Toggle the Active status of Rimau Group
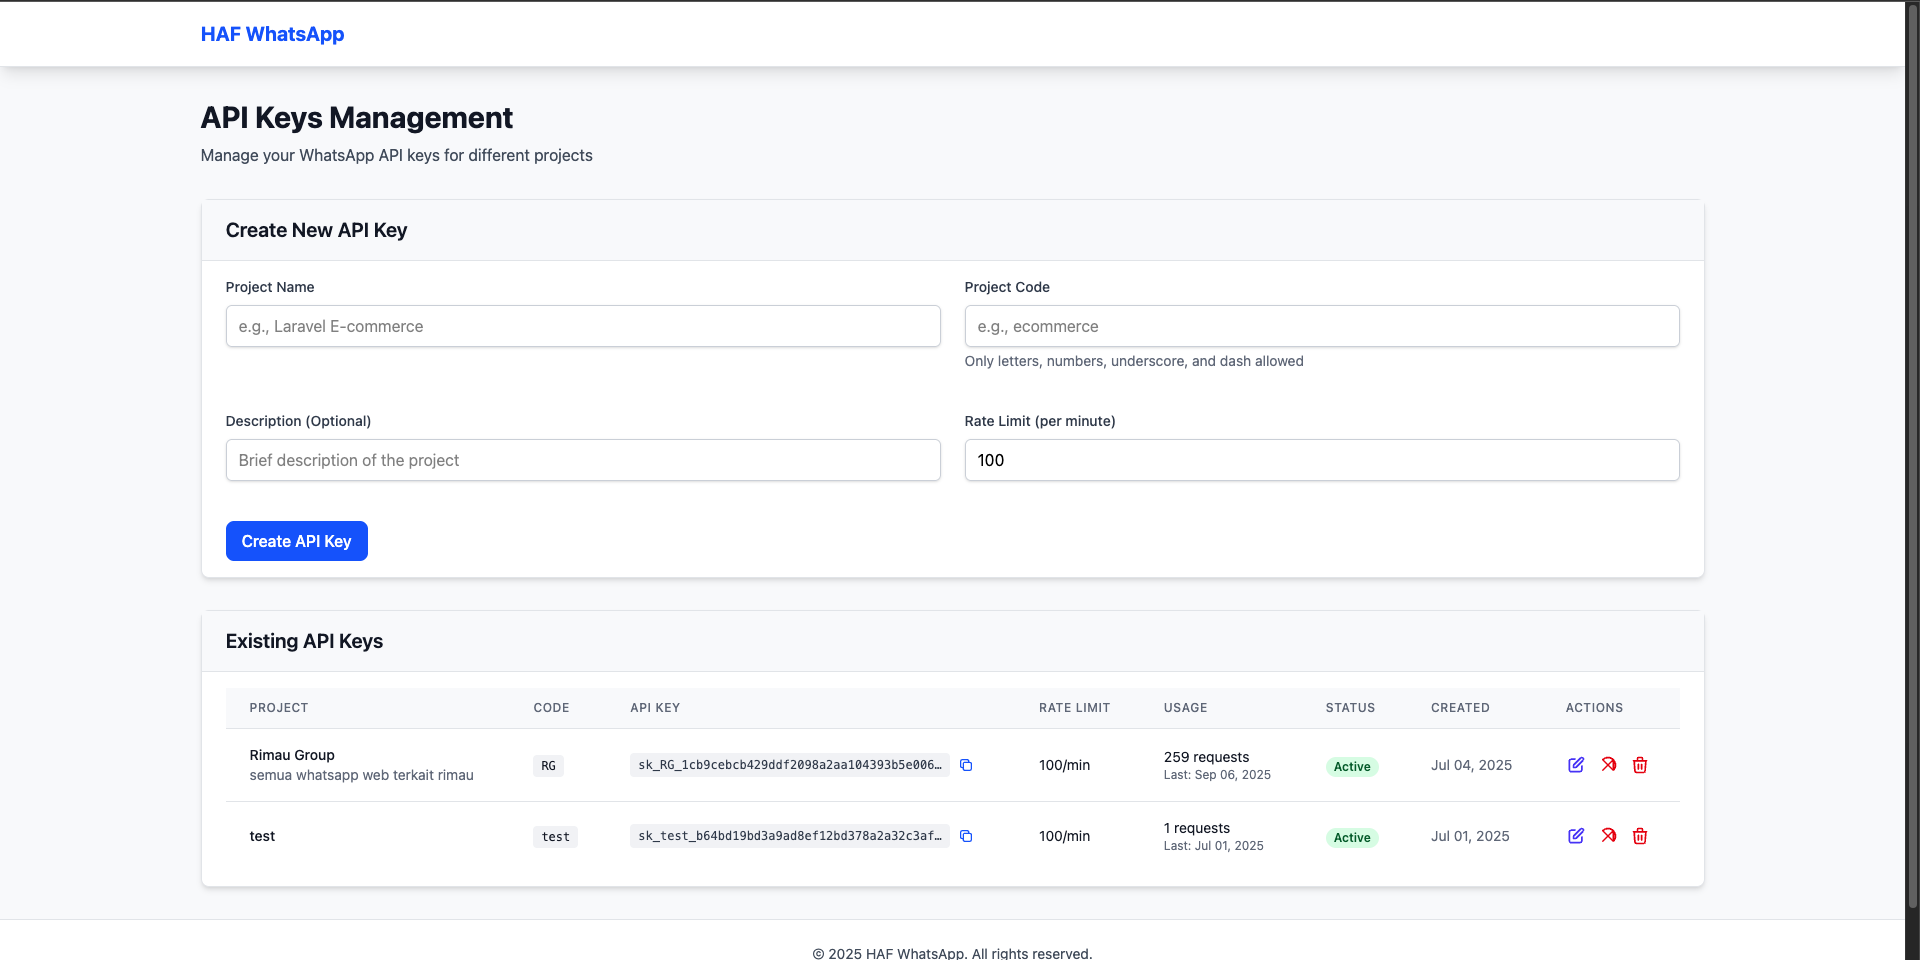Screen dimensions: 1920x960 coord(1351,766)
